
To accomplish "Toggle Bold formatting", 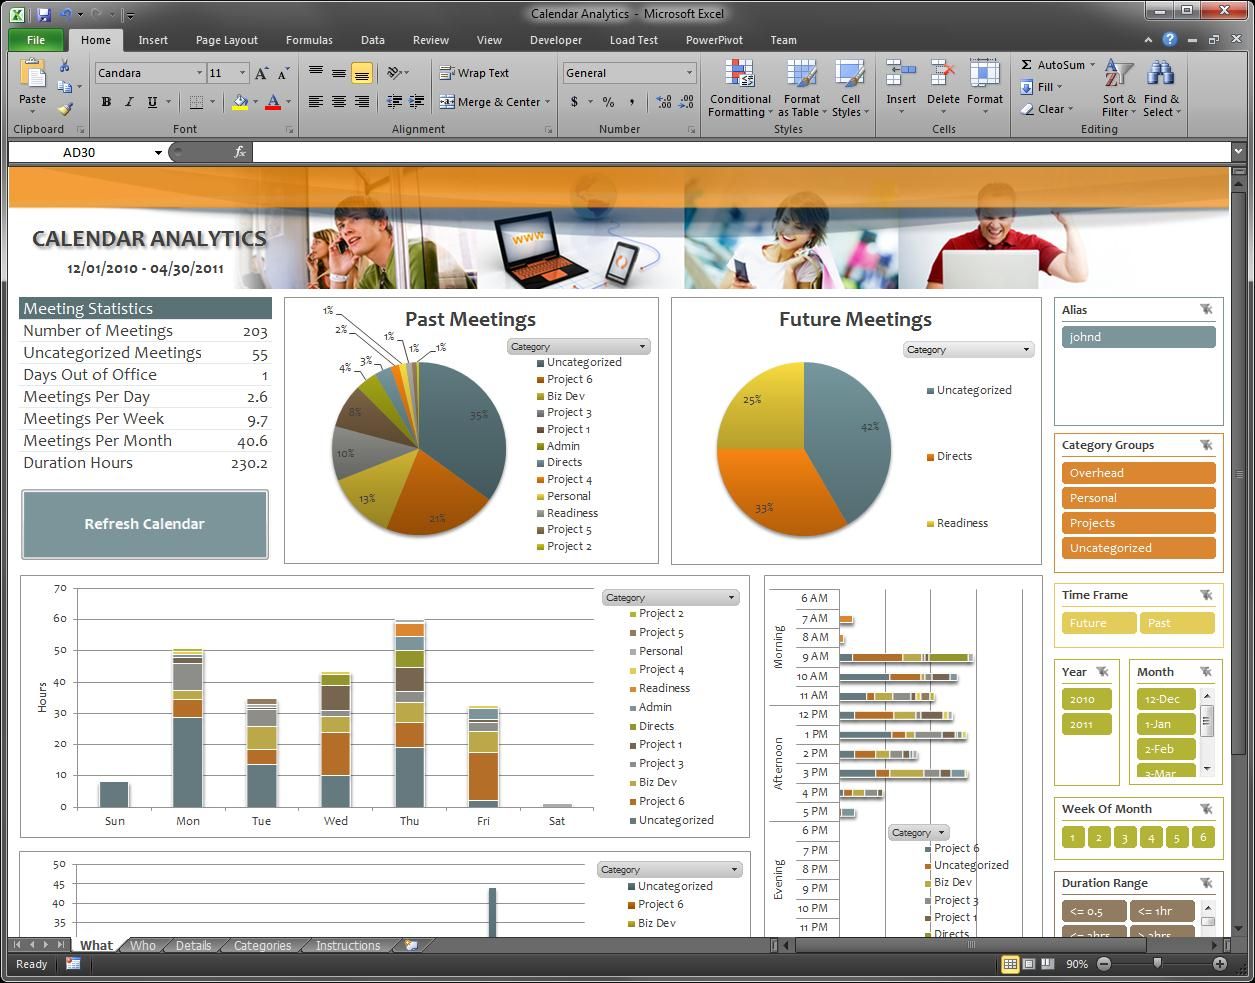I will coord(106,102).
